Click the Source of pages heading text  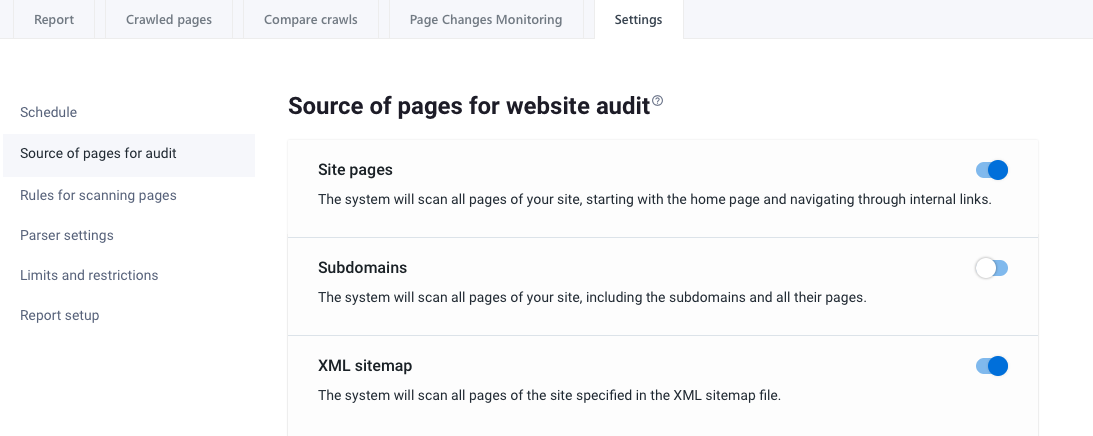[469, 106]
